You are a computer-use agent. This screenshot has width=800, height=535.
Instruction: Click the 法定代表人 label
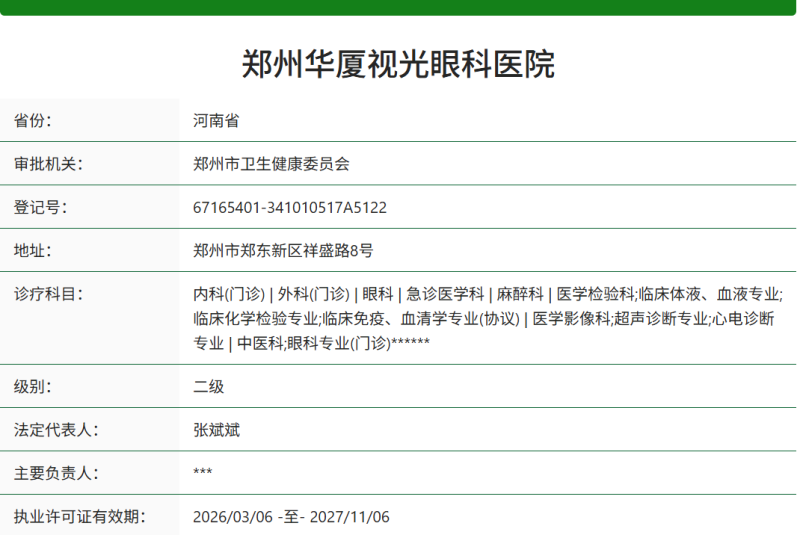tap(56, 430)
